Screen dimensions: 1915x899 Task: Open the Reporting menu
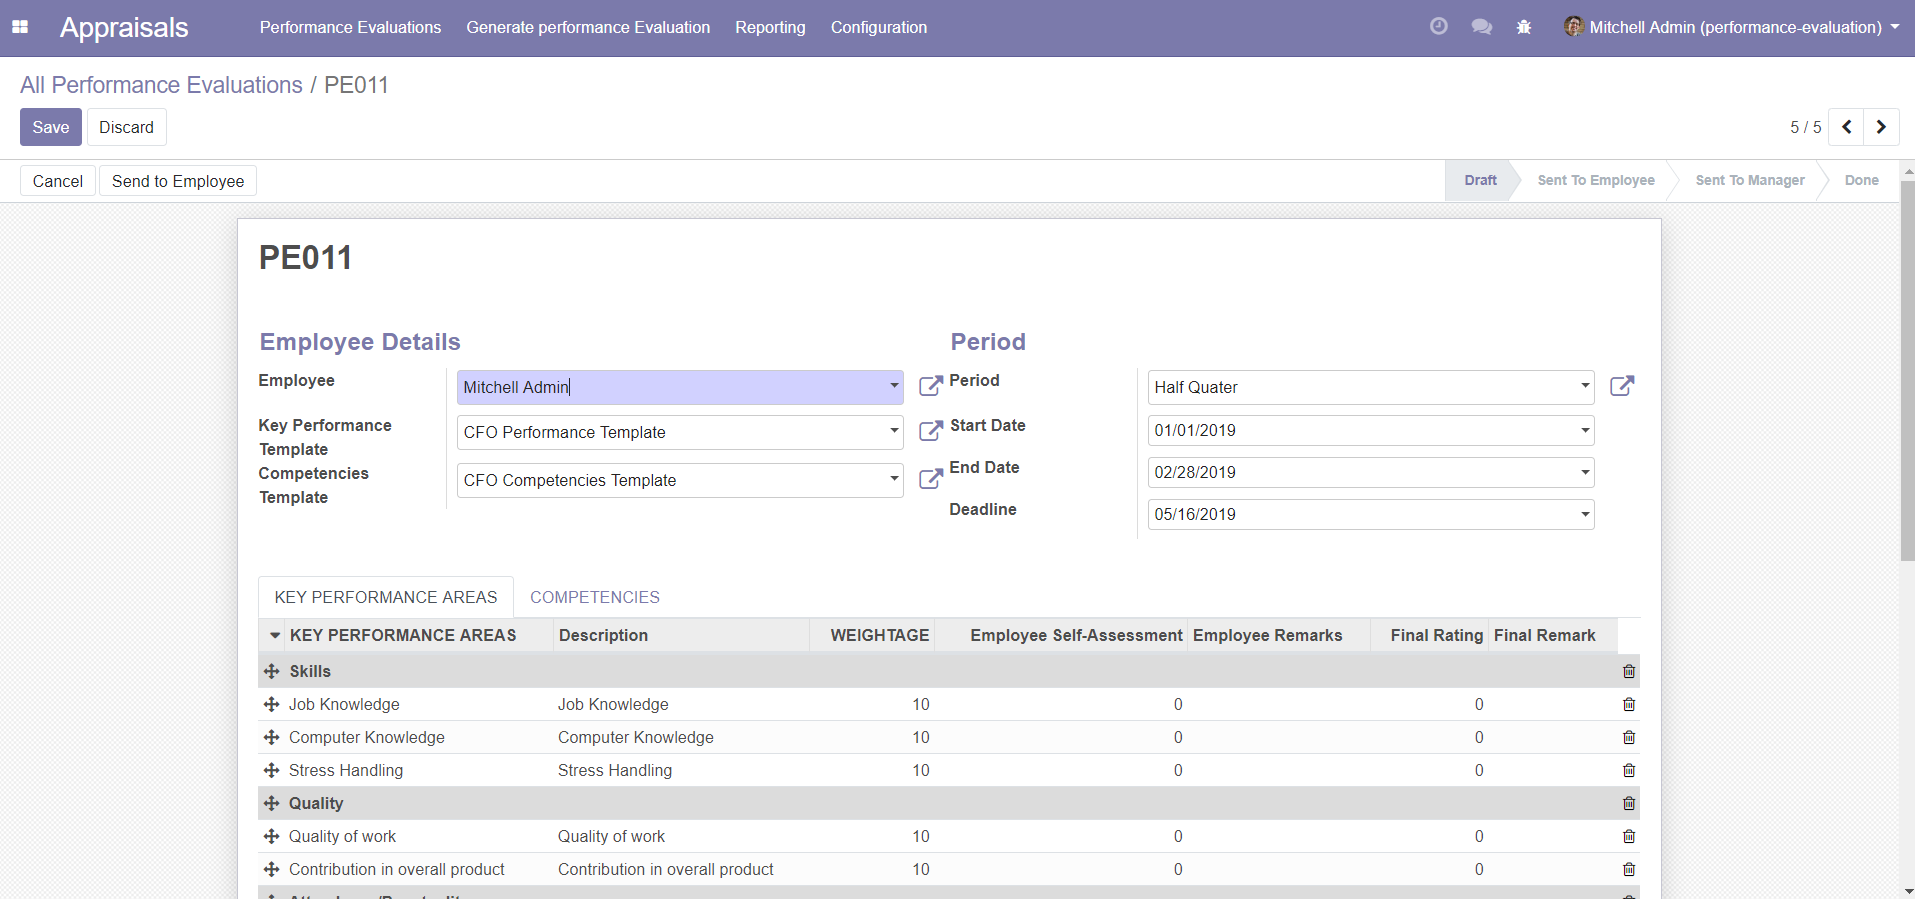point(769,27)
